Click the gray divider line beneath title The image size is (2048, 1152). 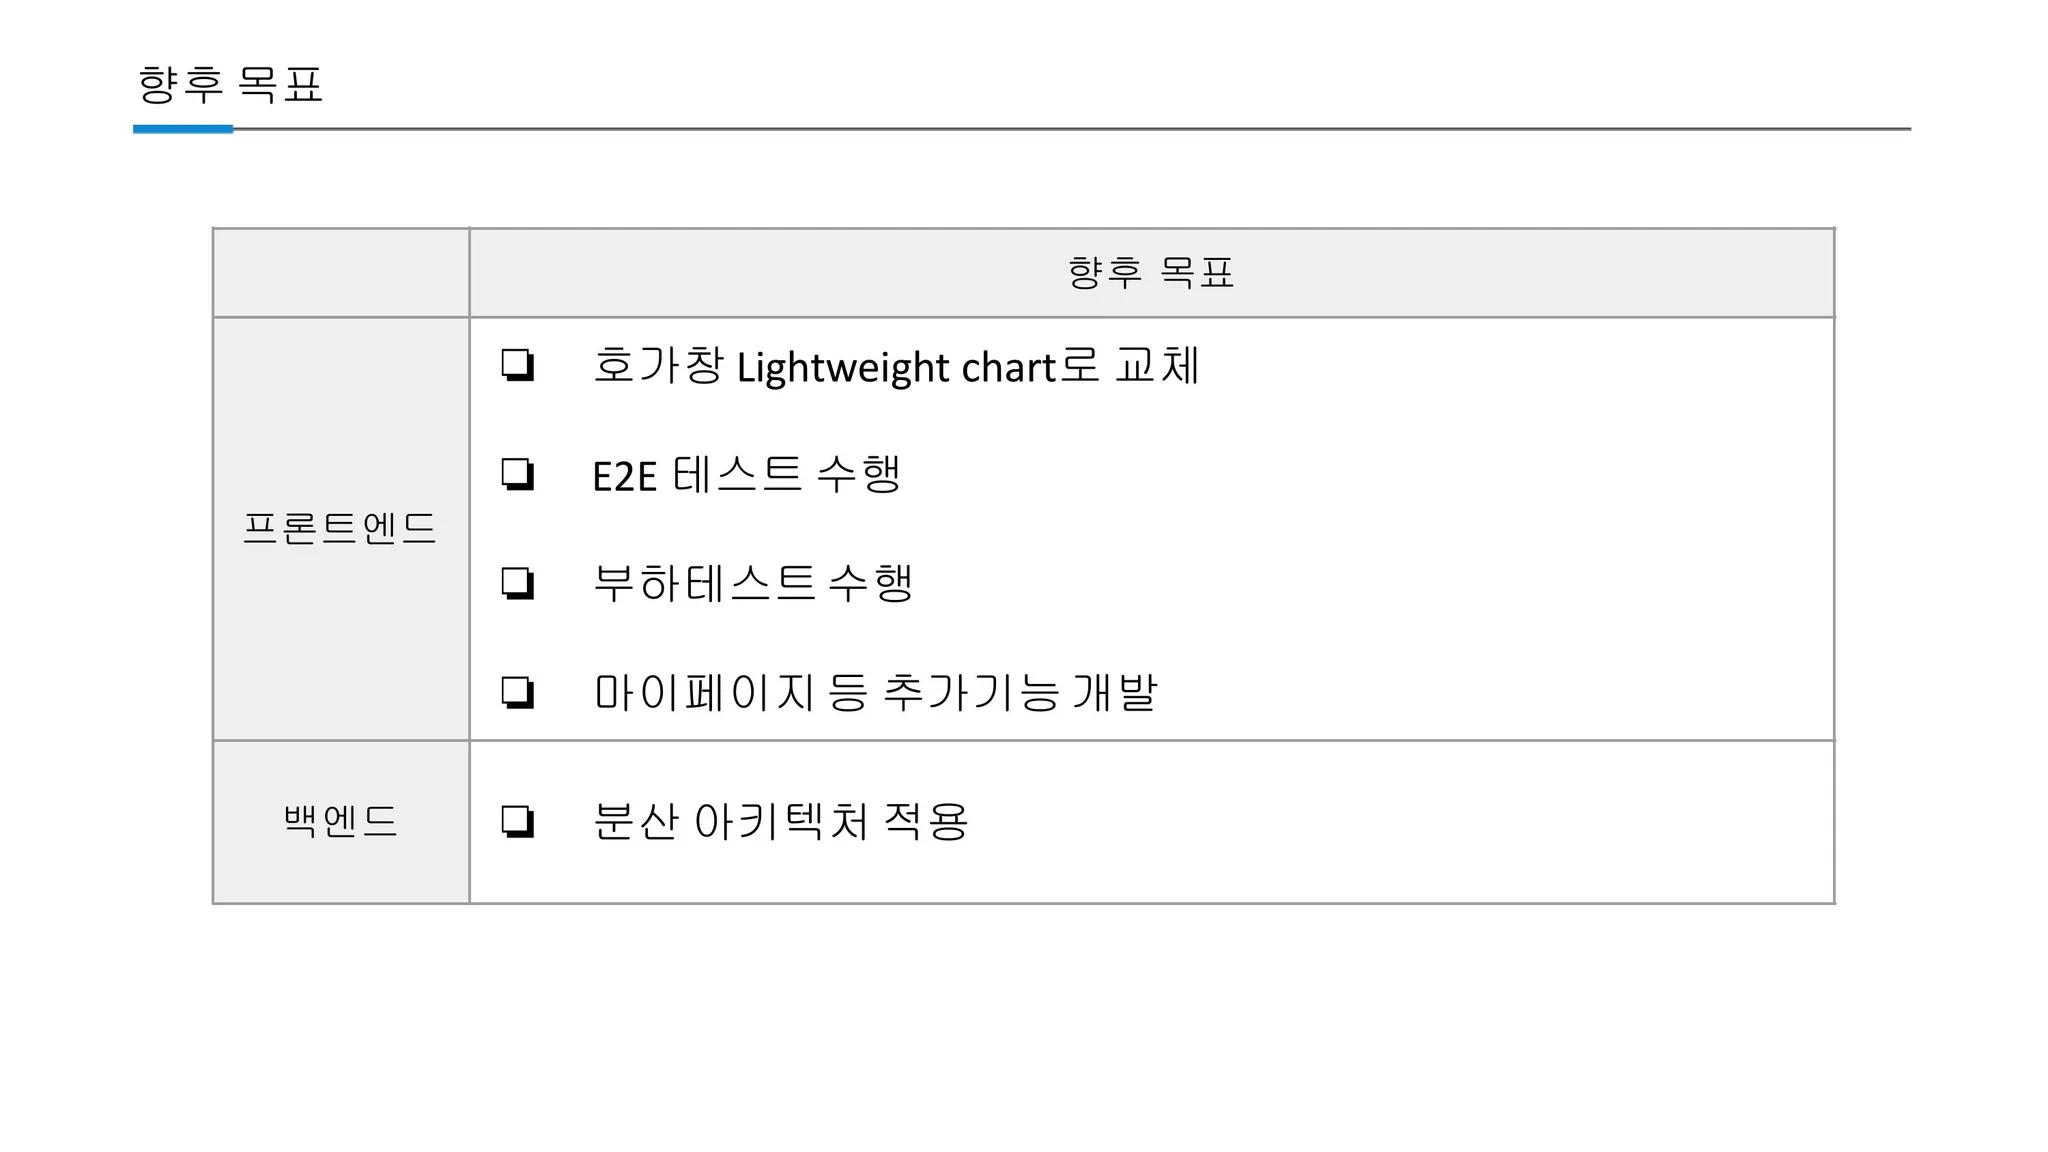tap(1072, 129)
